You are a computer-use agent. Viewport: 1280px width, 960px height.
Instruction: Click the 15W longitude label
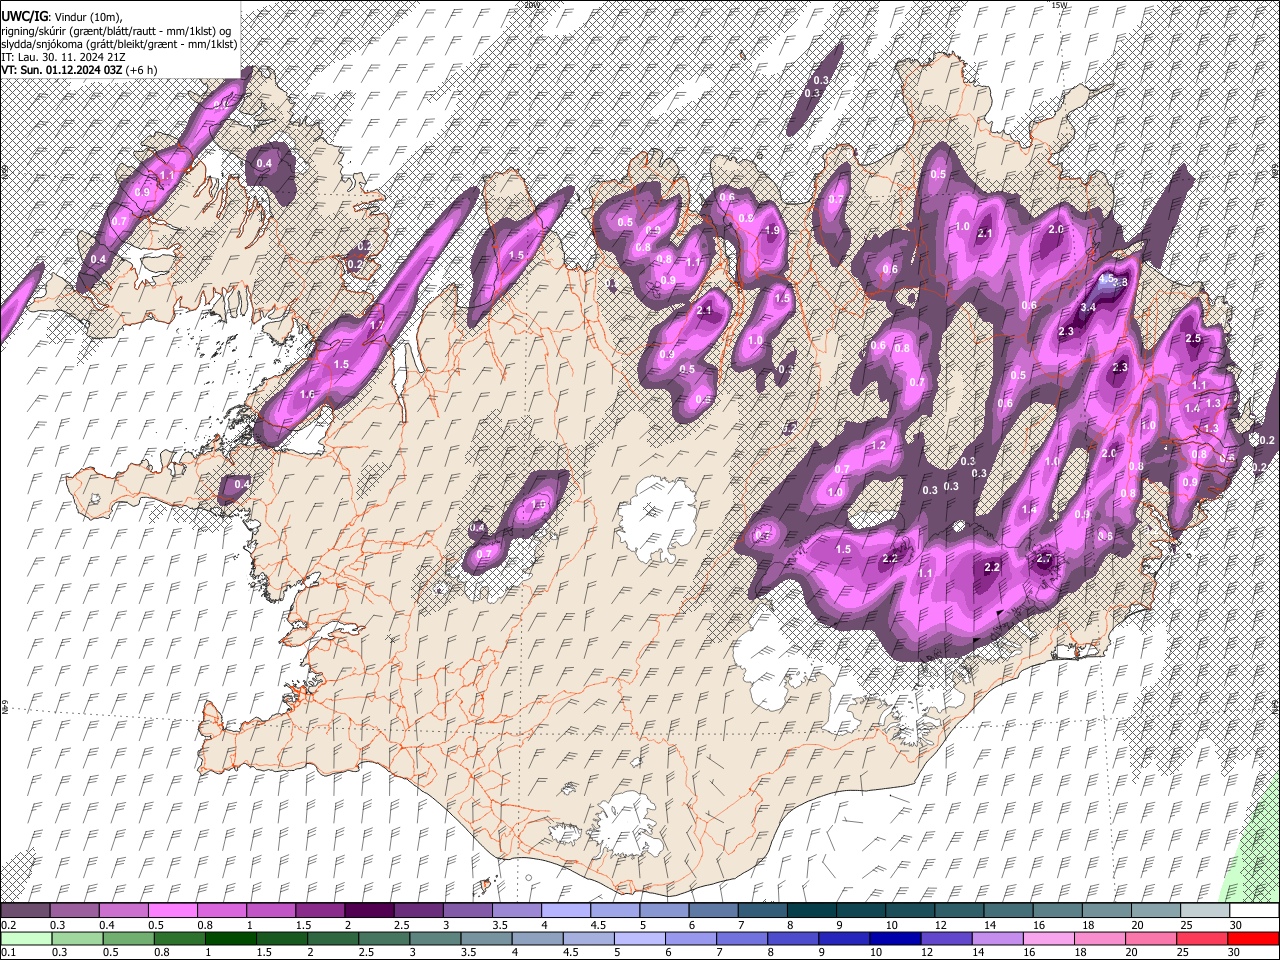coord(1059,5)
